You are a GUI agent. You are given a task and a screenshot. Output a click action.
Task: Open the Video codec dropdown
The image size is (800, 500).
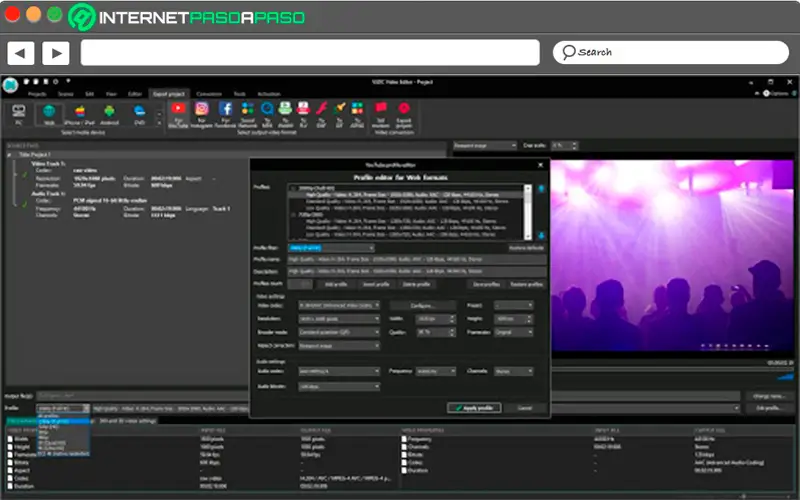(339, 305)
